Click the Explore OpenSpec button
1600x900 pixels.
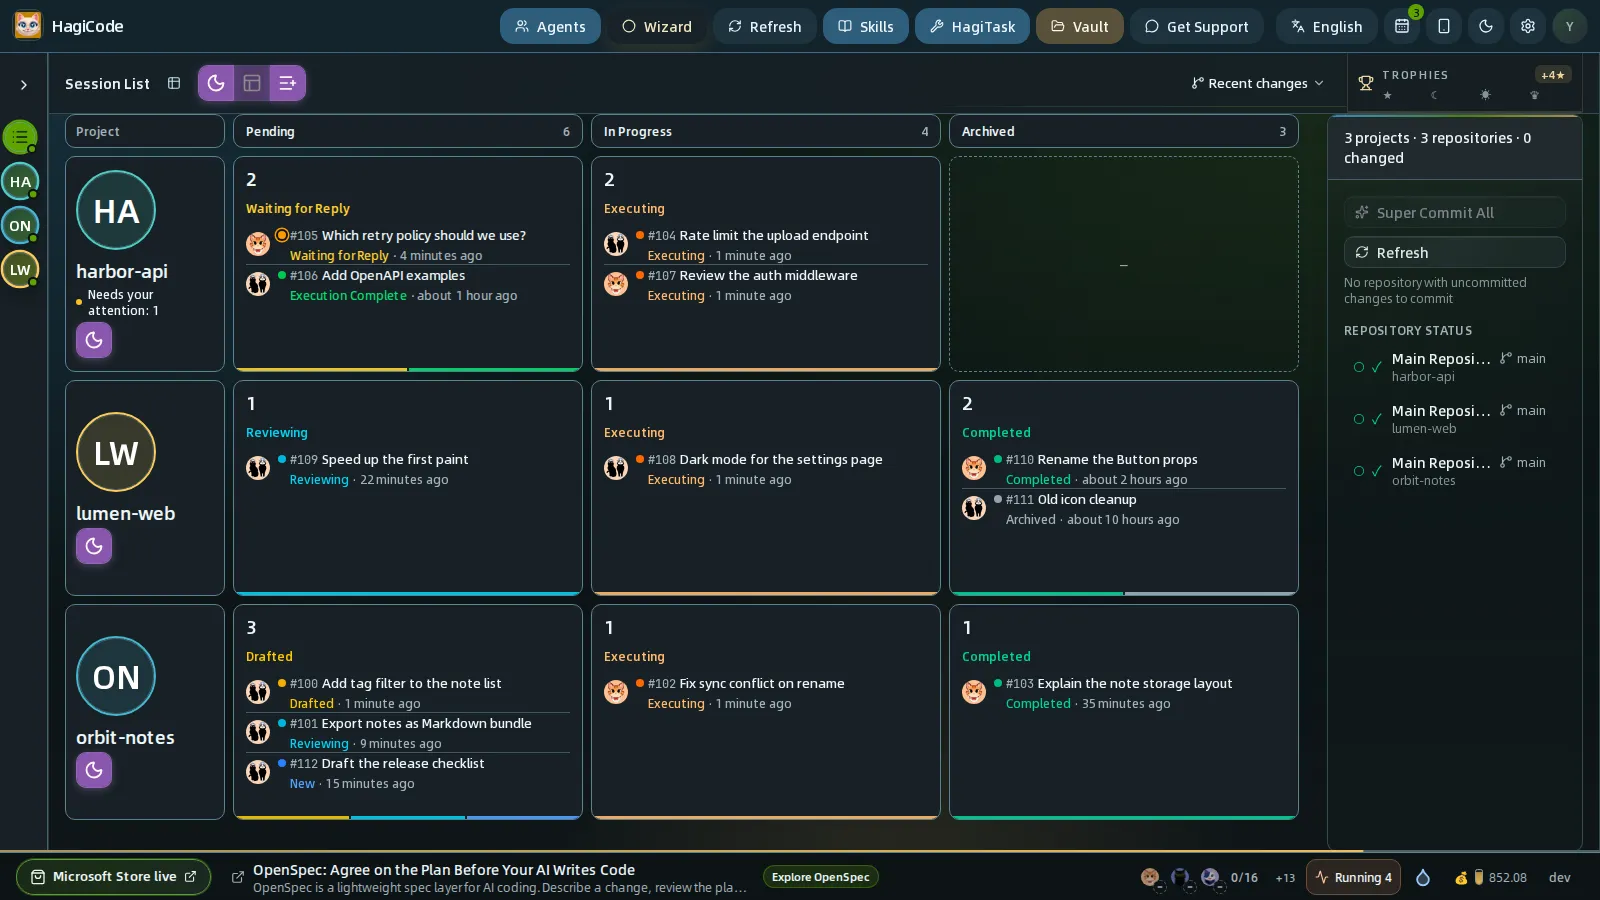(x=820, y=877)
